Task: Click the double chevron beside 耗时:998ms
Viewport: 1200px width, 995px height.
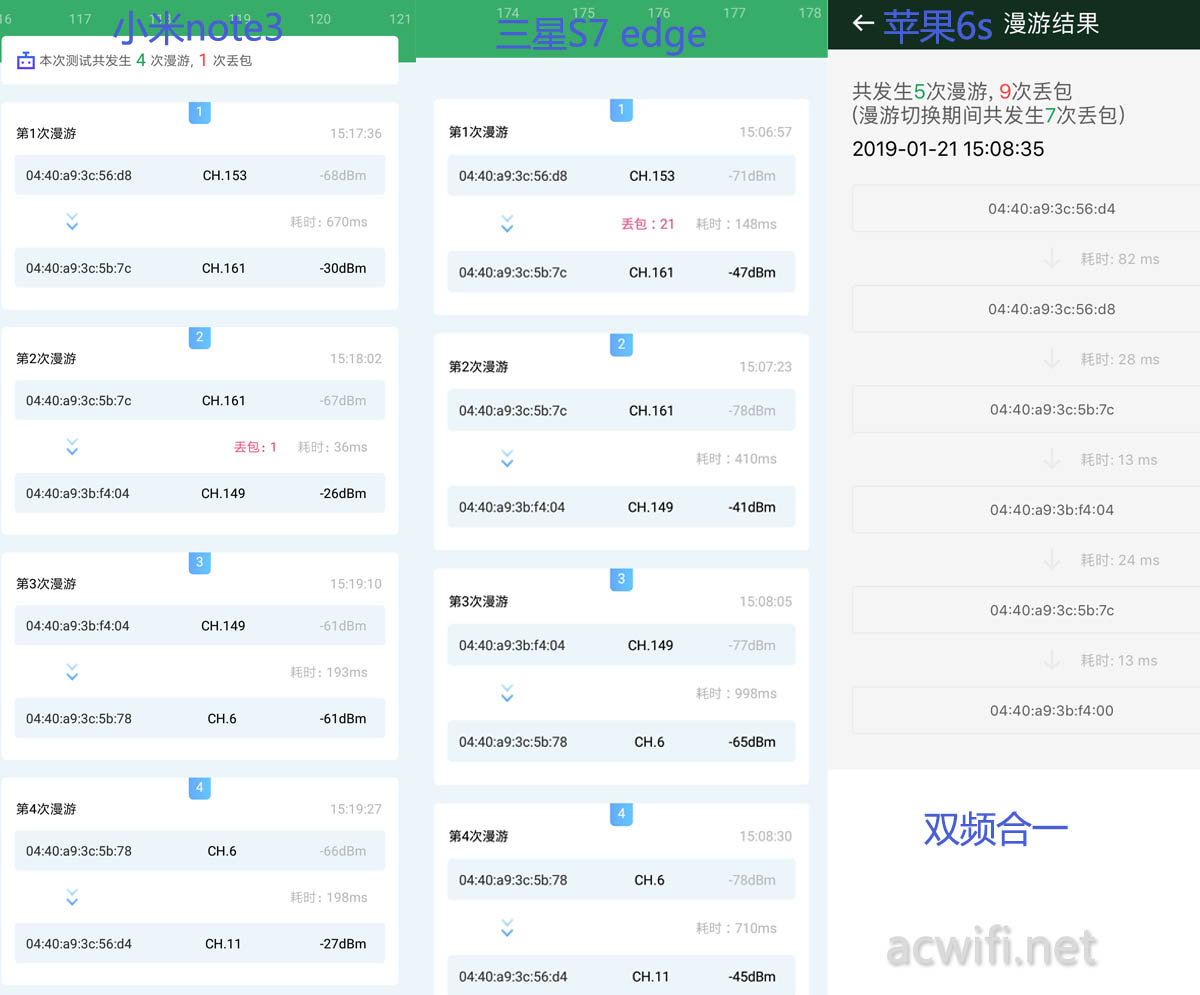Action: [x=507, y=693]
